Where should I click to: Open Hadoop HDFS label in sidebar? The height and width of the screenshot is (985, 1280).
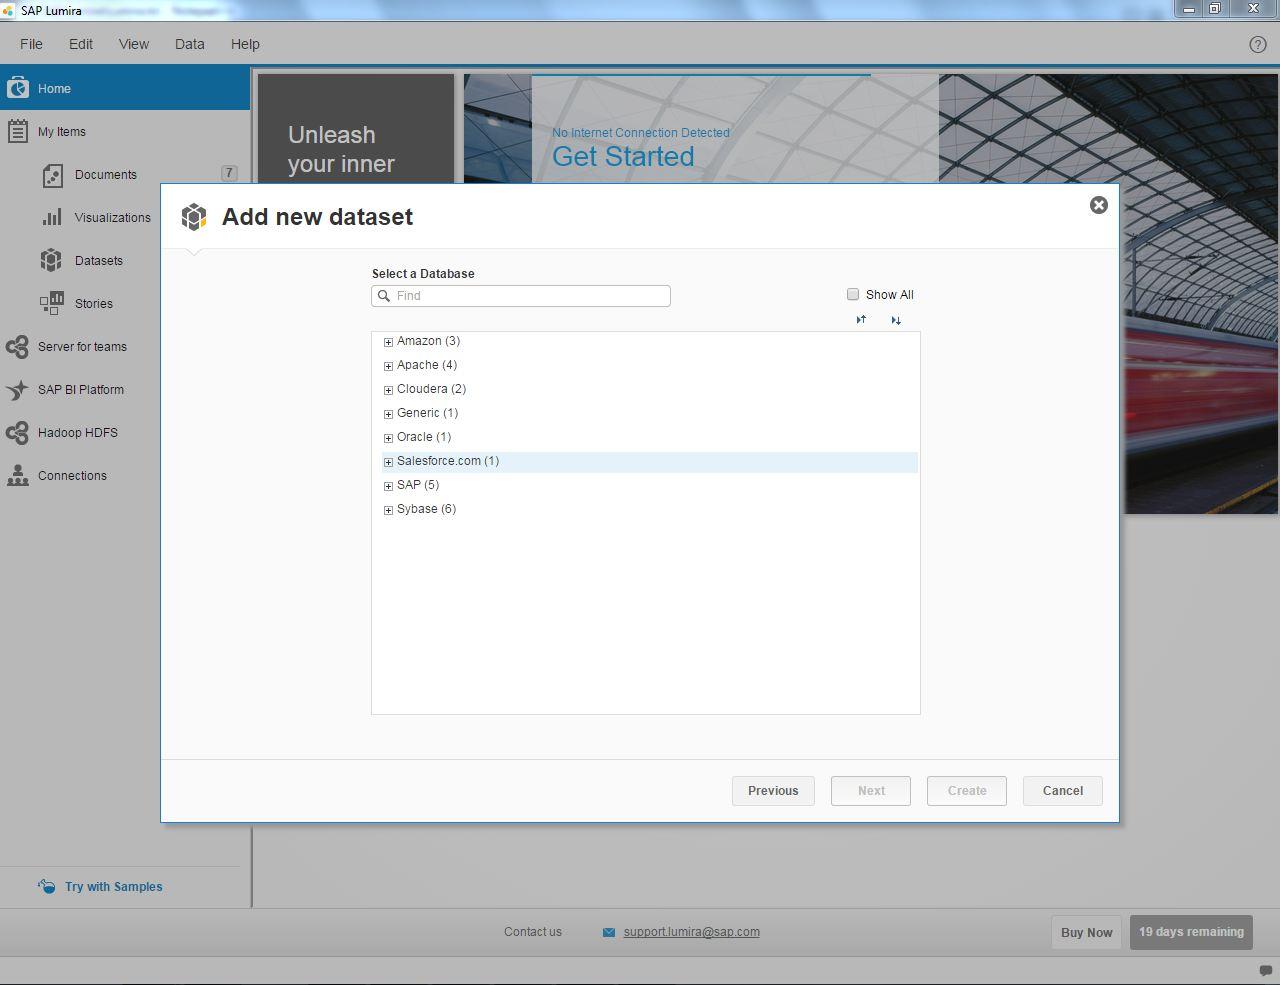tap(78, 433)
